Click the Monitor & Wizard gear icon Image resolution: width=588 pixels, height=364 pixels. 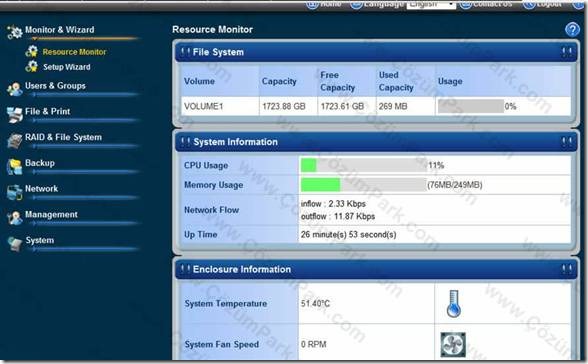15,31
